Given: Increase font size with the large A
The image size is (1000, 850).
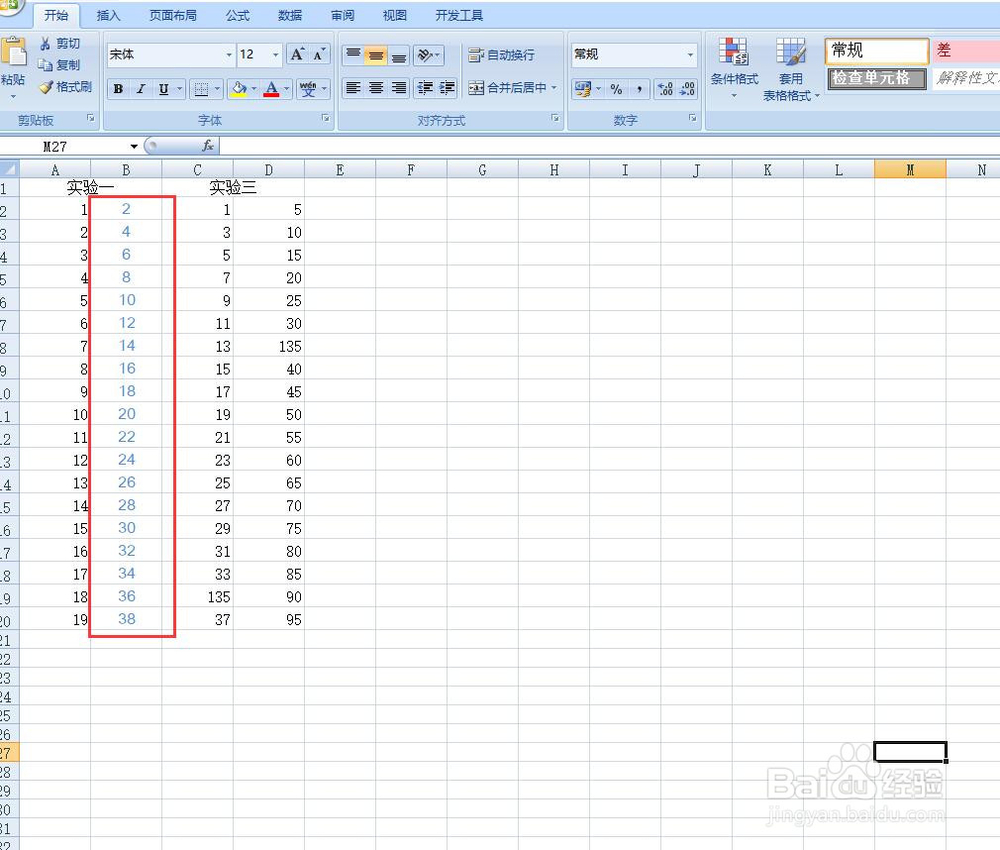Looking at the screenshot, I should click(x=297, y=54).
